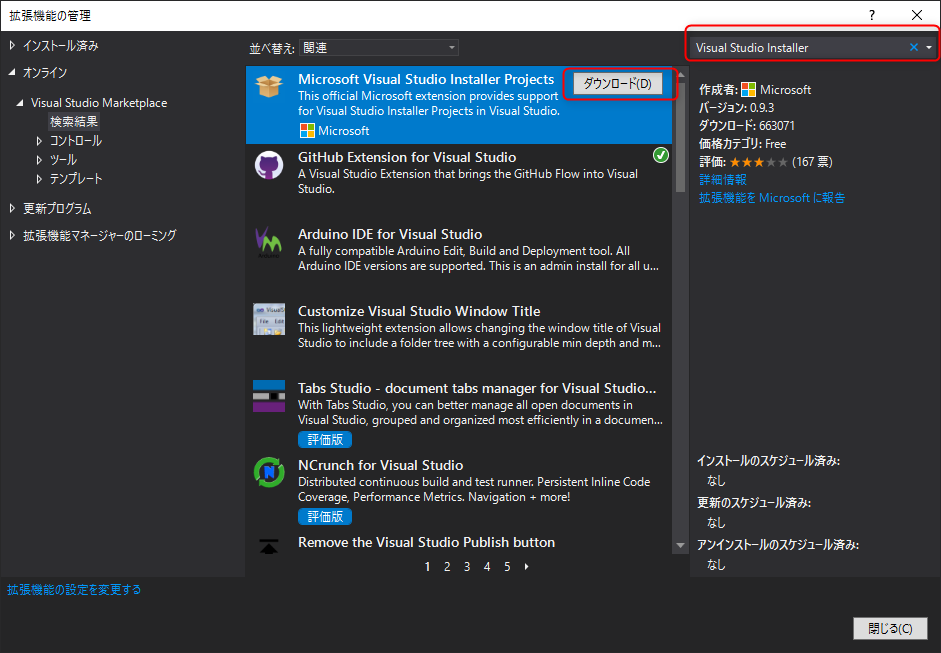
Task: Expand the 拡張機能マネージャーのローミング category
Action: [x=13, y=236]
